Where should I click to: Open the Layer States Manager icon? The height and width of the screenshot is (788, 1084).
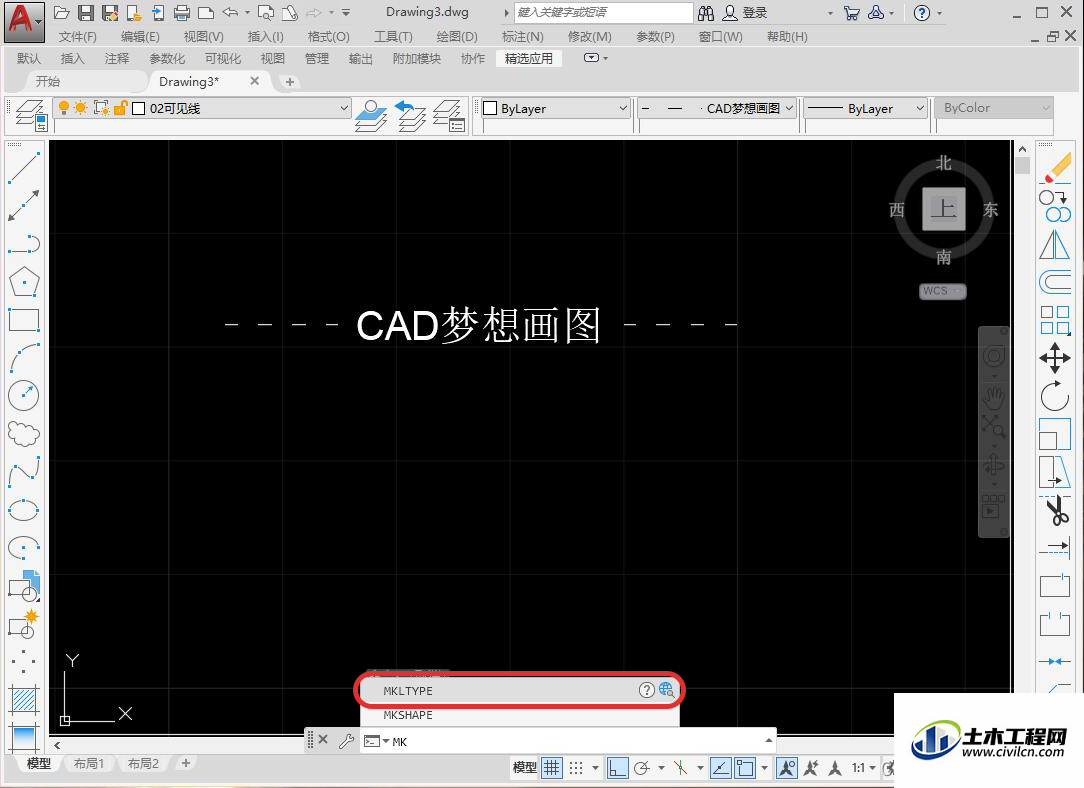[449, 115]
